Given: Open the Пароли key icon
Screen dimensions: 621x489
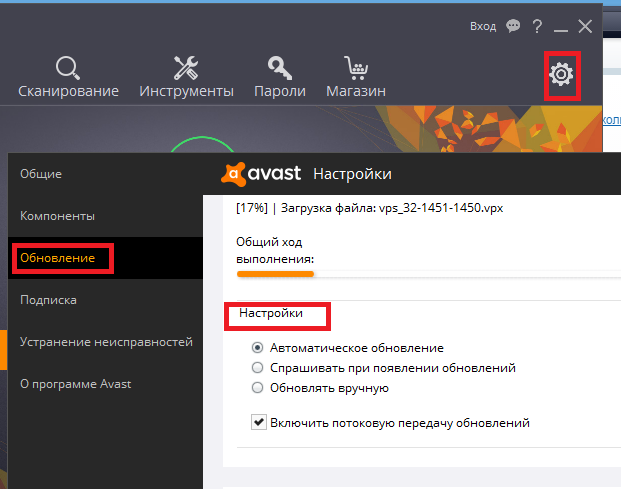Looking at the screenshot, I should coord(279,69).
